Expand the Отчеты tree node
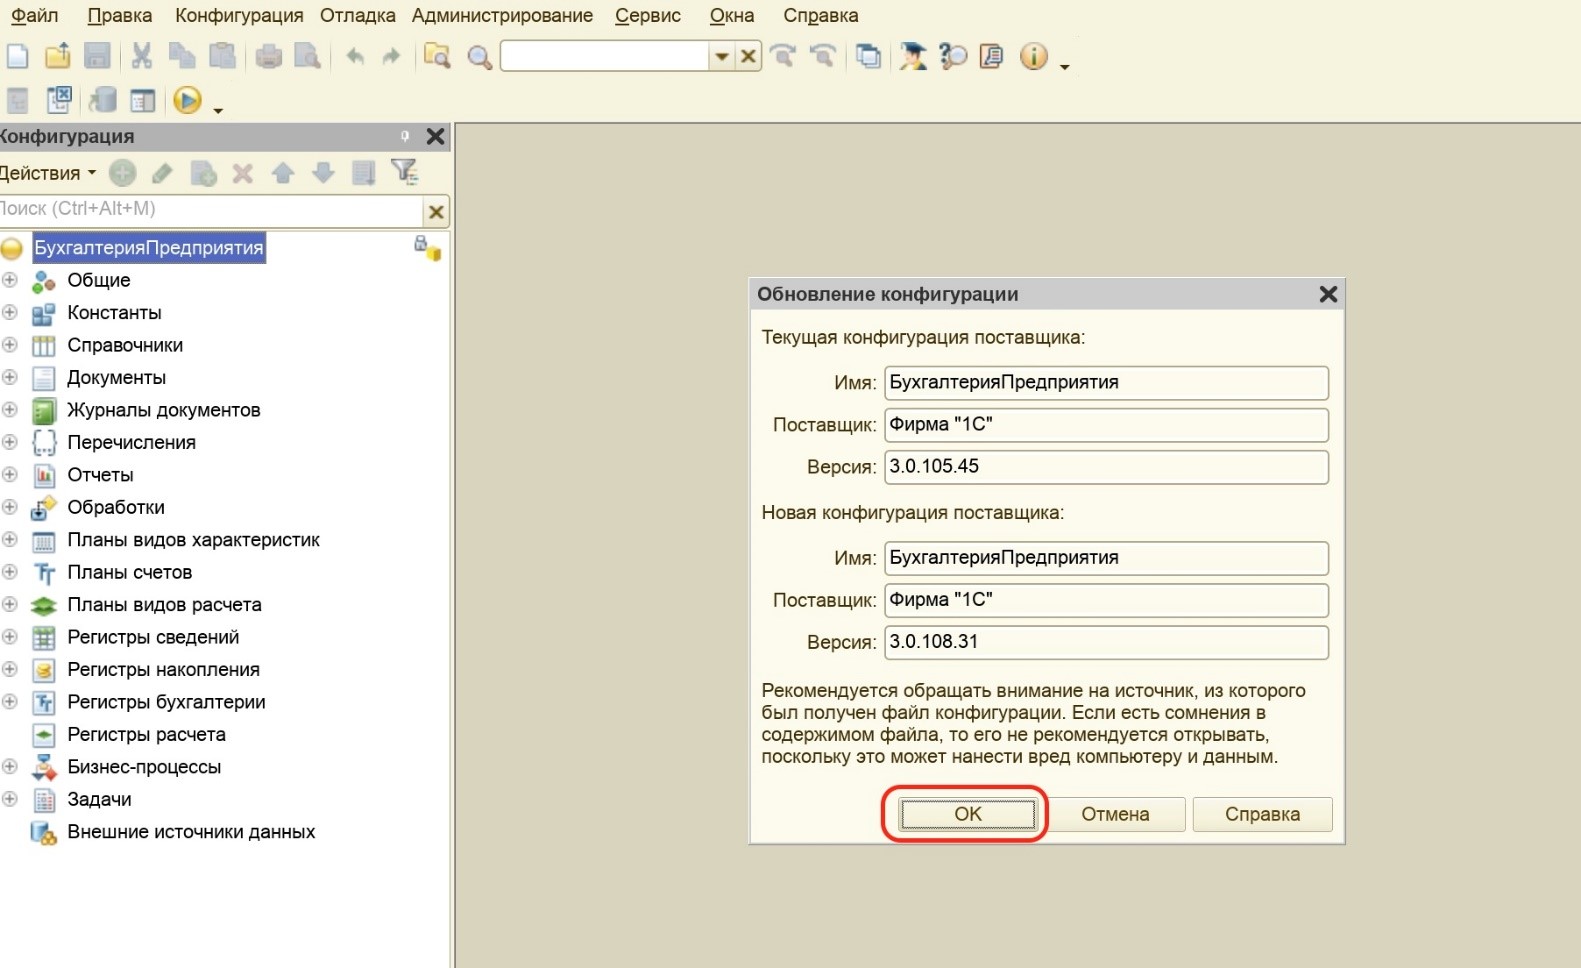Screen dimensions: 1581x968 point(10,474)
